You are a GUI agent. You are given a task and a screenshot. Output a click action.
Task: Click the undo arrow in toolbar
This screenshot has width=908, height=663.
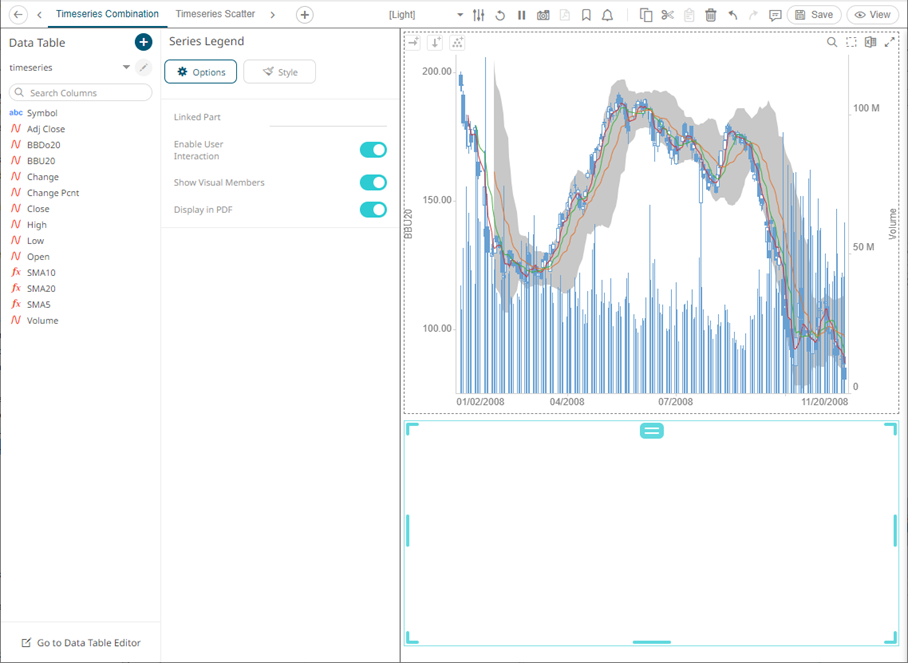pyautogui.click(x=733, y=15)
